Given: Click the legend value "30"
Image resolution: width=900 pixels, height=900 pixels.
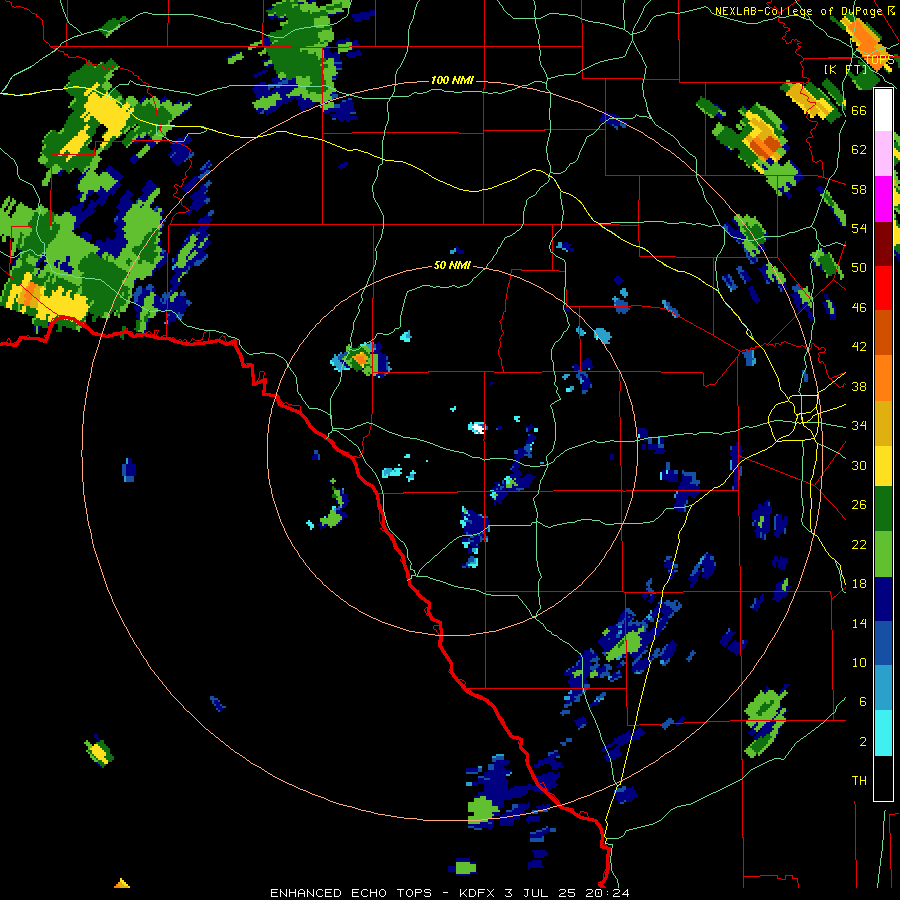Looking at the screenshot, I should click(859, 465).
